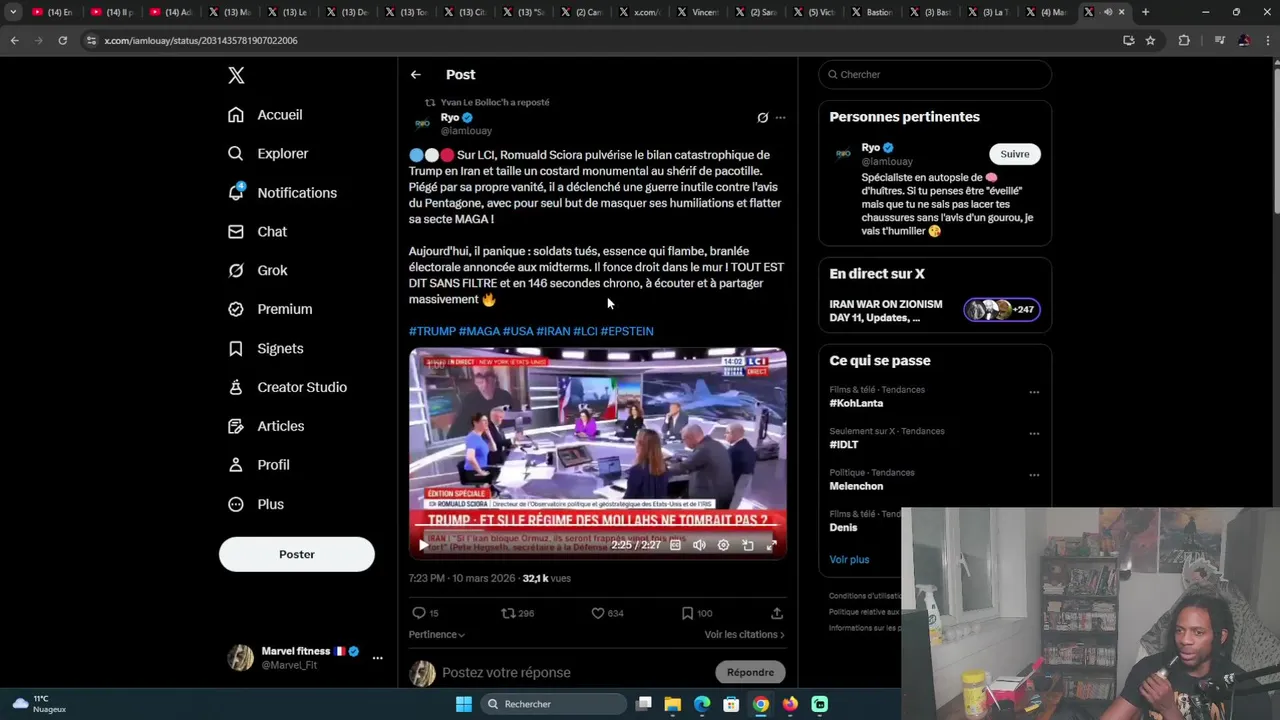Repost icon showing 296

[x=508, y=613]
